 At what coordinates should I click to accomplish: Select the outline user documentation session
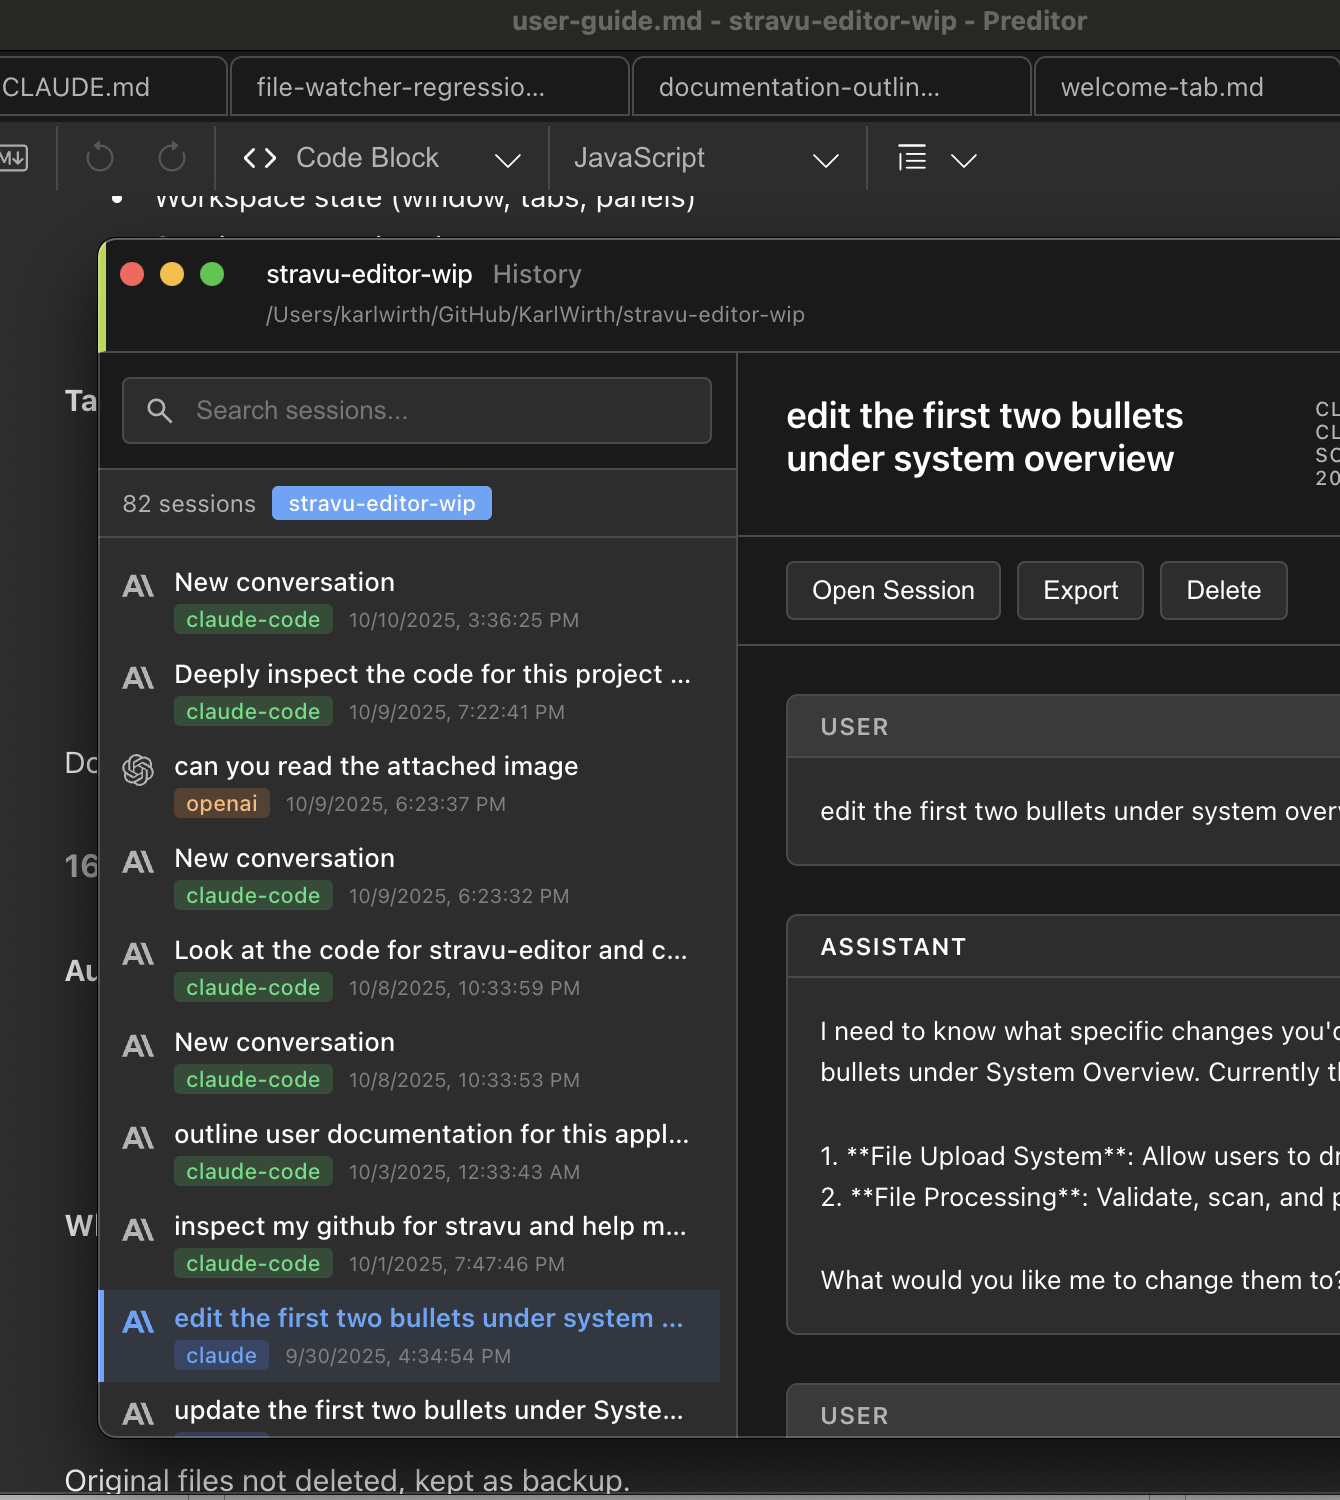click(x=431, y=1134)
